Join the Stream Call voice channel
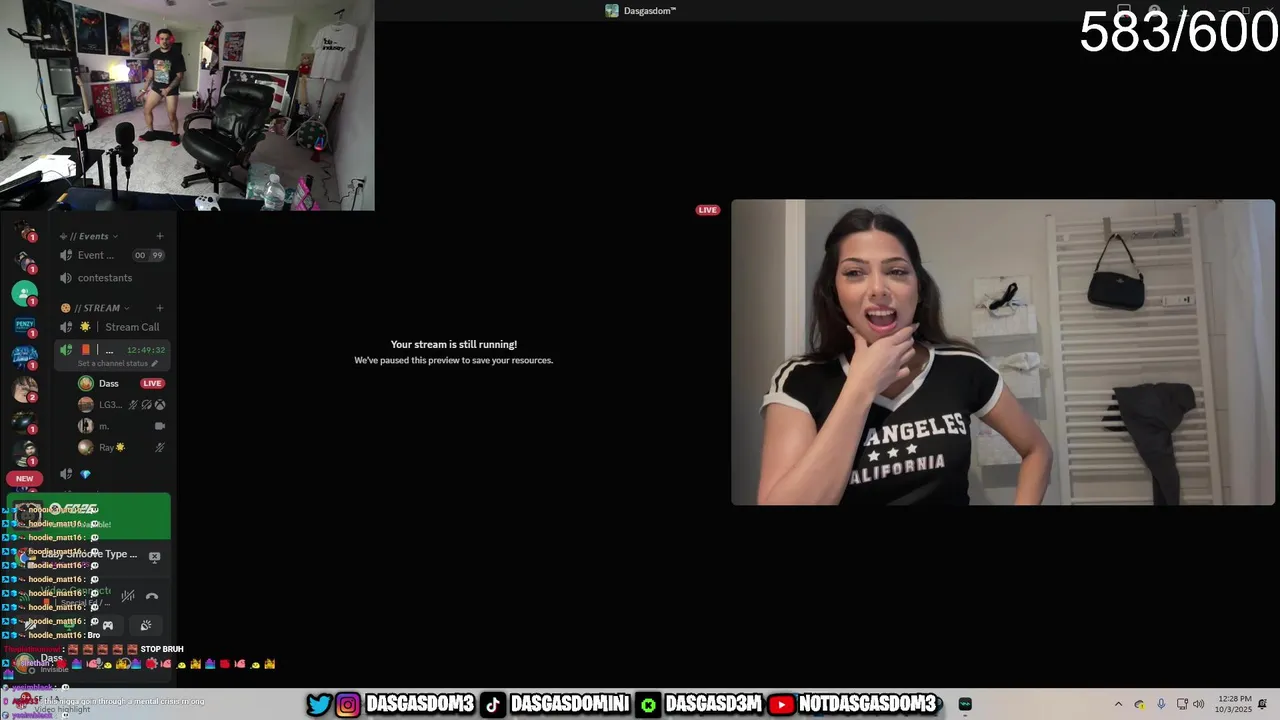Image resolution: width=1280 pixels, height=720 pixels. pyautogui.click(x=112, y=327)
